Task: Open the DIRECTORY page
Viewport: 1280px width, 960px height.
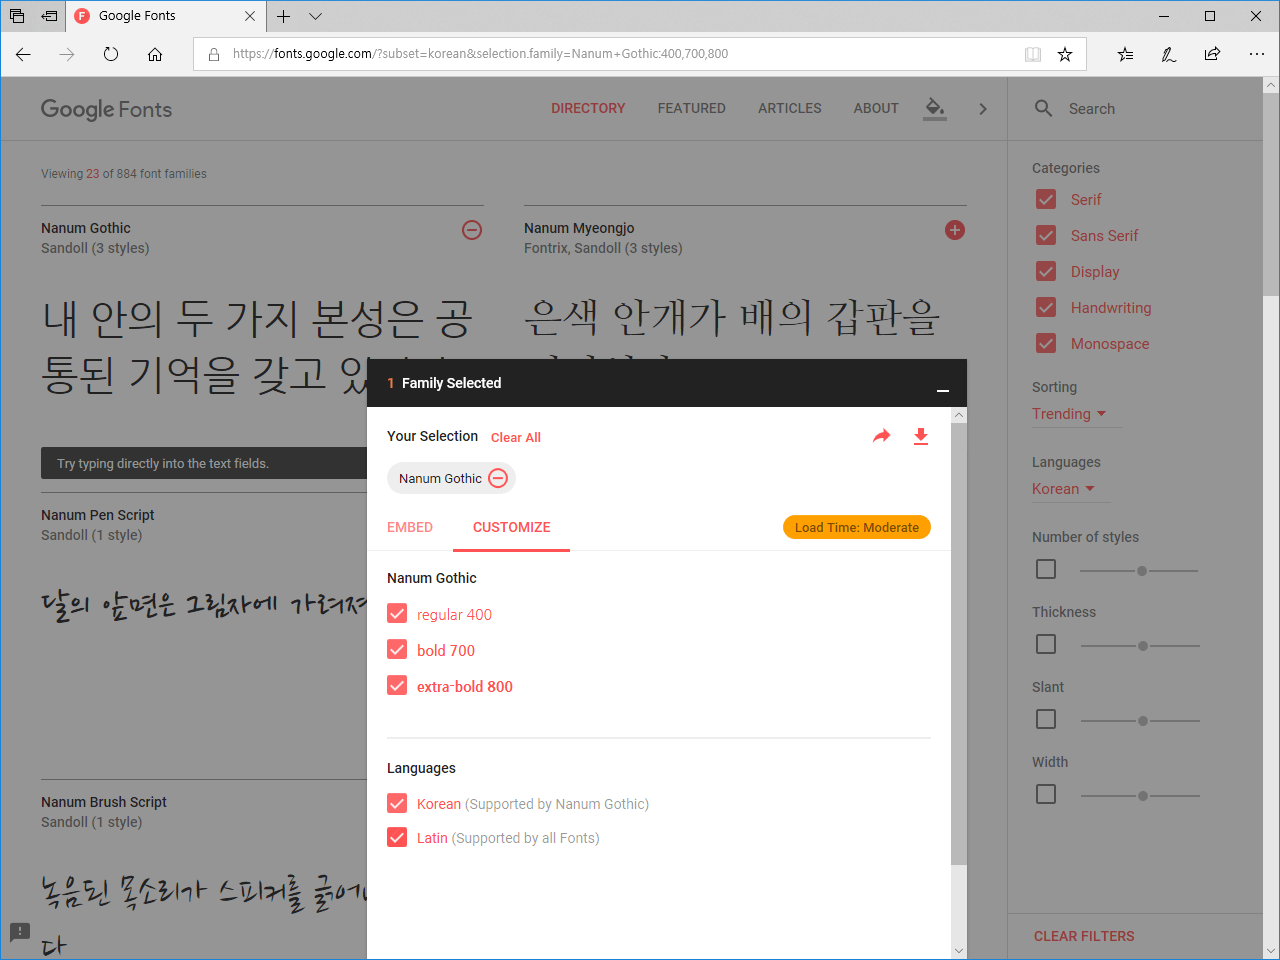Action: click(588, 108)
